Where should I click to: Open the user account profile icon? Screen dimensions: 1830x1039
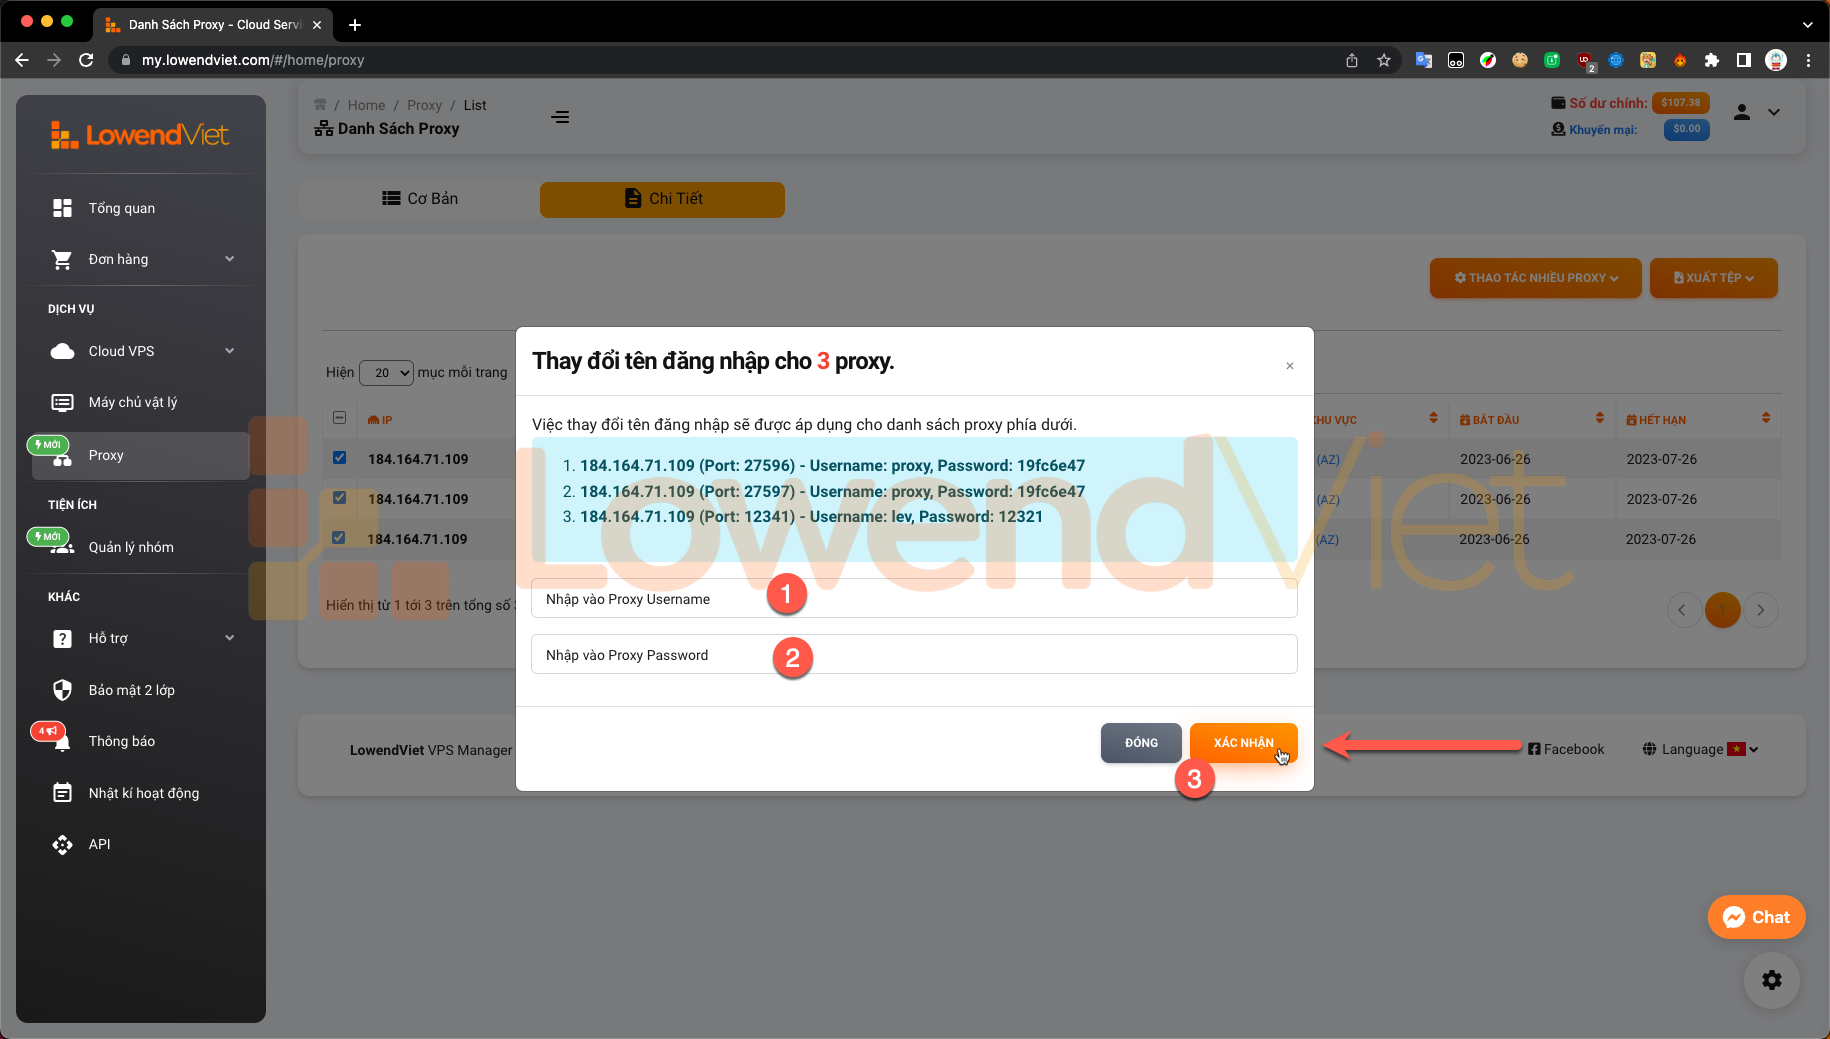point(1742,112)
